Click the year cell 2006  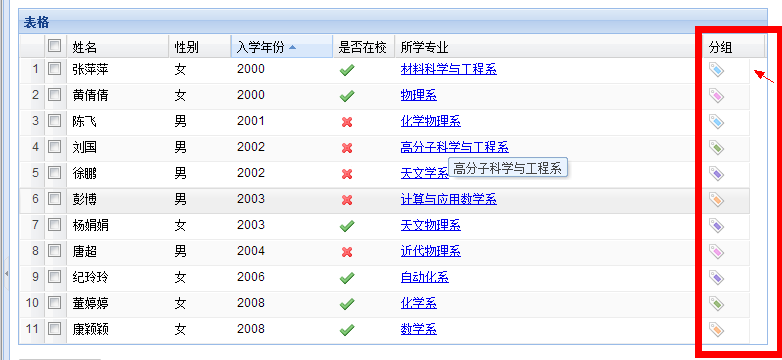click(251, 277)
